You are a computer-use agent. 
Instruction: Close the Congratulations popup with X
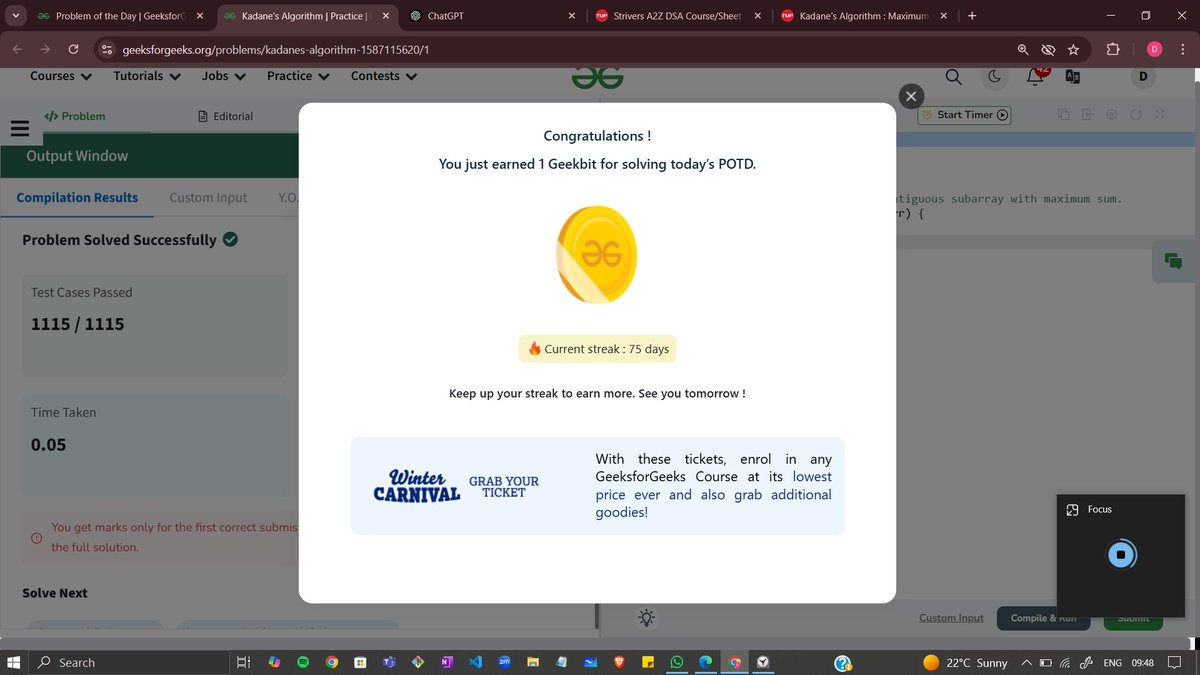pyautogui.click(x=910, y=96)
